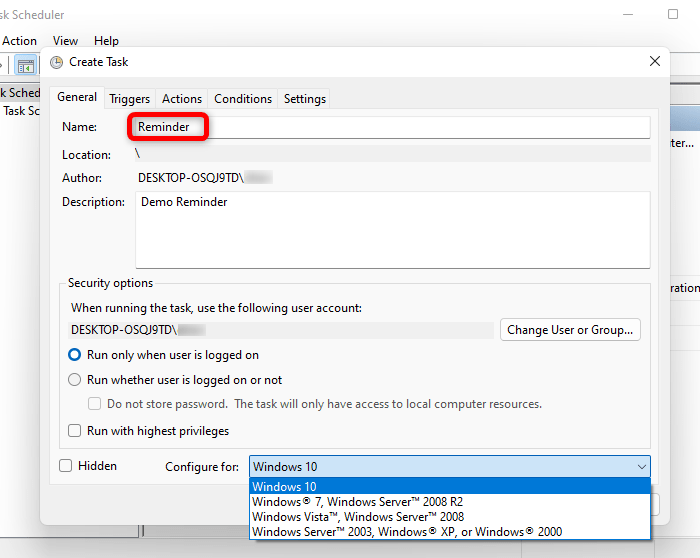Click the Name field containing Reminder

[392, 127]
